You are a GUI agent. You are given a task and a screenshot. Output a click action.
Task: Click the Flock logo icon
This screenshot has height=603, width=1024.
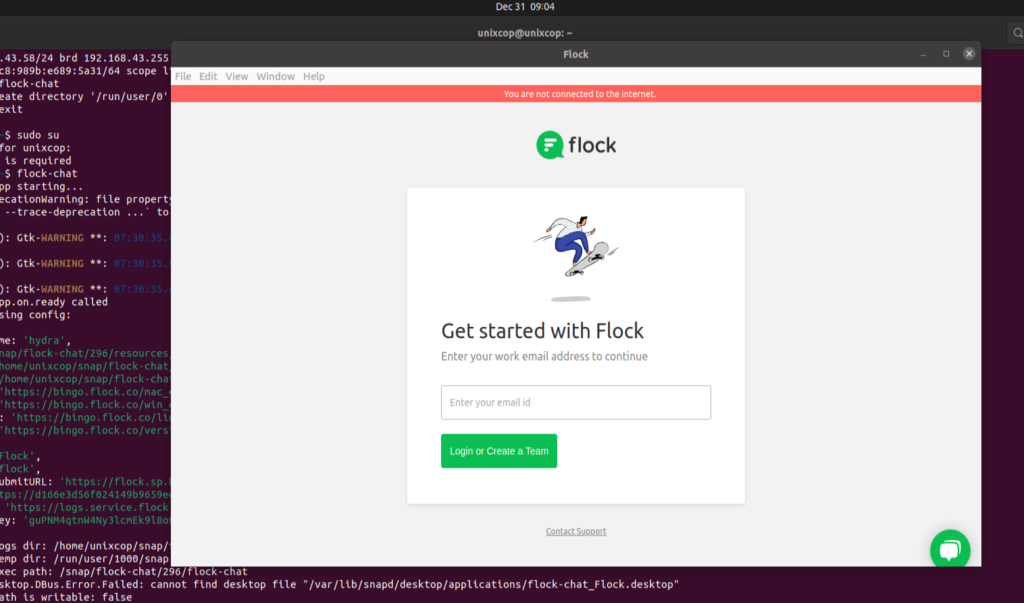click(x=550, y=145)
